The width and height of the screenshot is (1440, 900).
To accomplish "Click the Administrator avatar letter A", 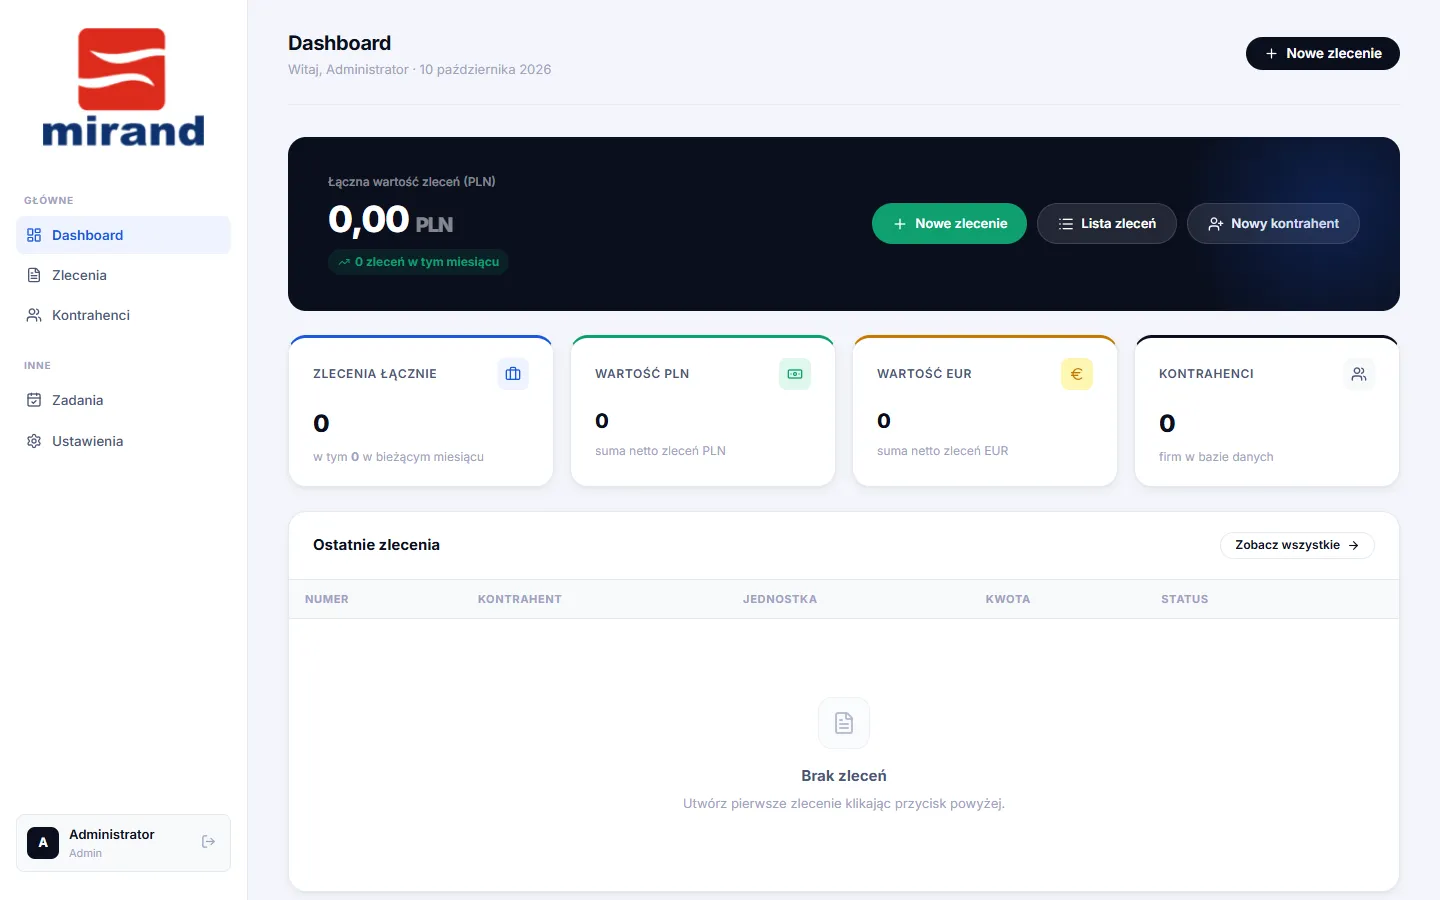I will pyautogui.click(x=43, y=843).
